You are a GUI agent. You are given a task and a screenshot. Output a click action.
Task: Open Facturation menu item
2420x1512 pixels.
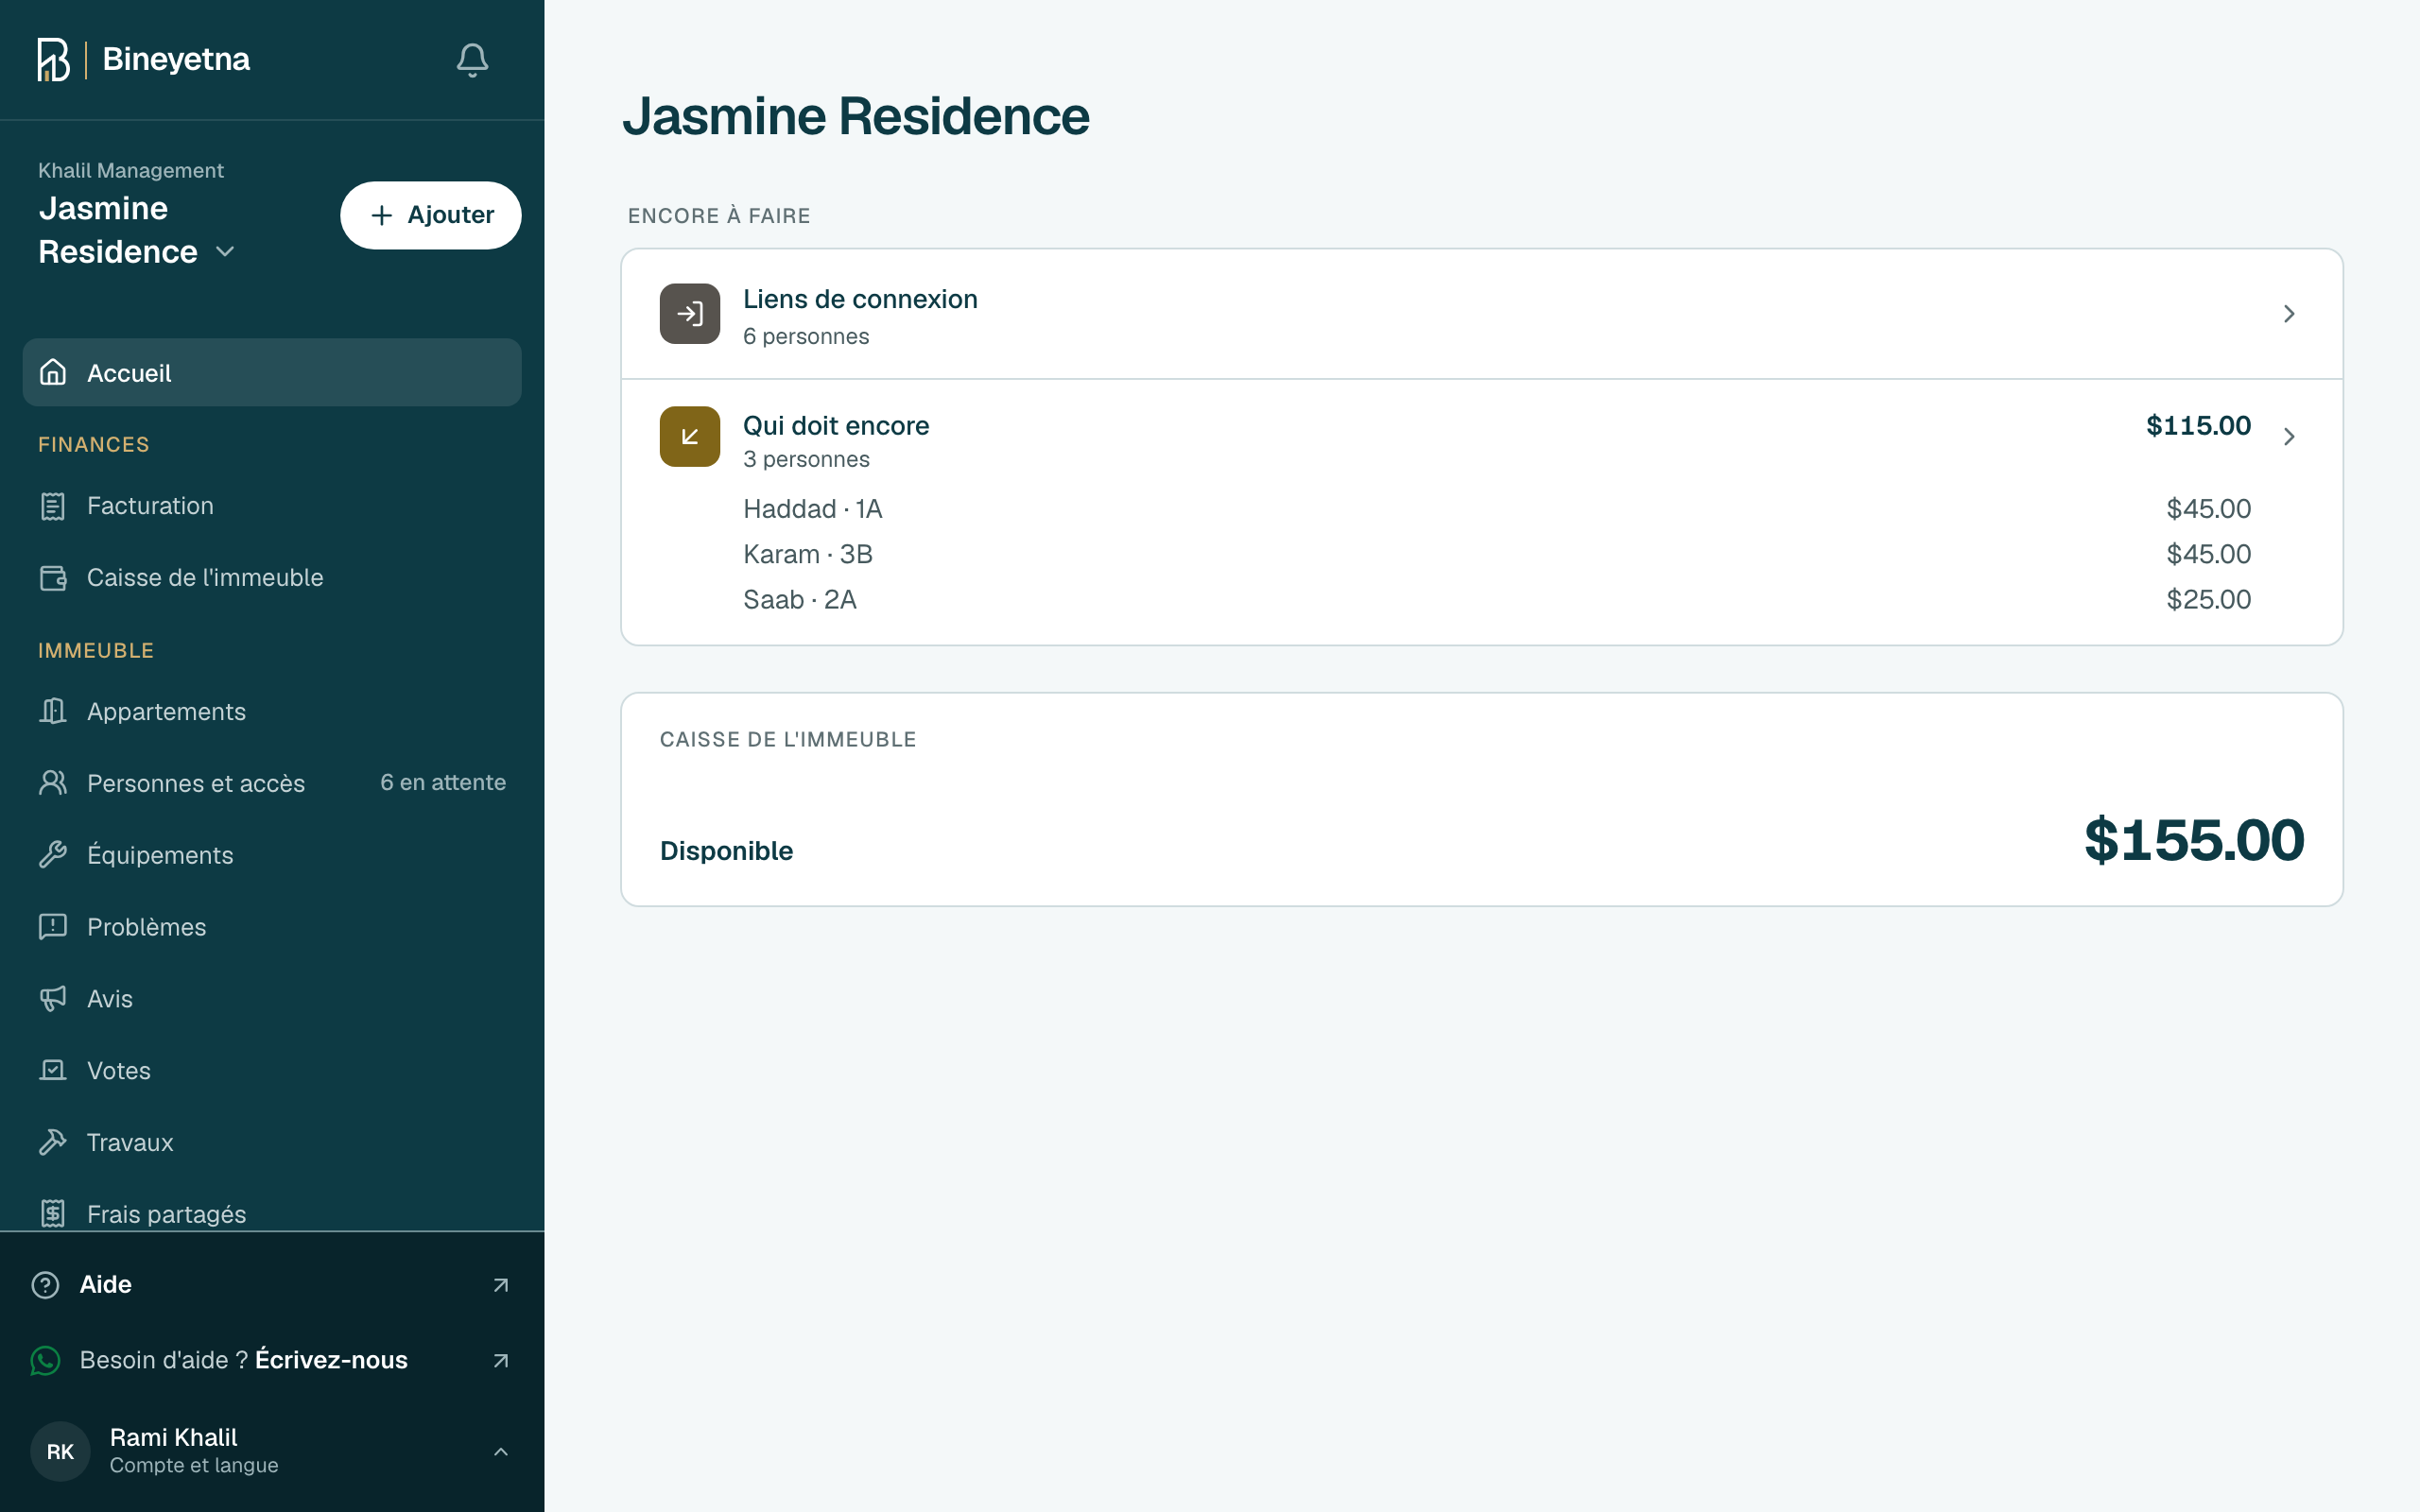tap(272, 506)
